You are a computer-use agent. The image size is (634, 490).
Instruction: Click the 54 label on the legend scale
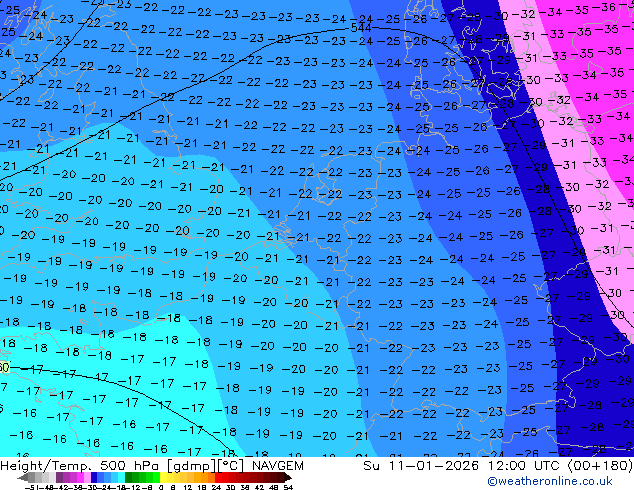[288, 487]
